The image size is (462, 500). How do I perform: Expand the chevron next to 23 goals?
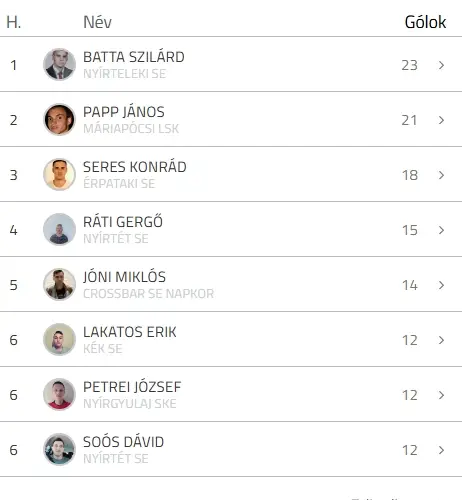(x=441, y=65)
